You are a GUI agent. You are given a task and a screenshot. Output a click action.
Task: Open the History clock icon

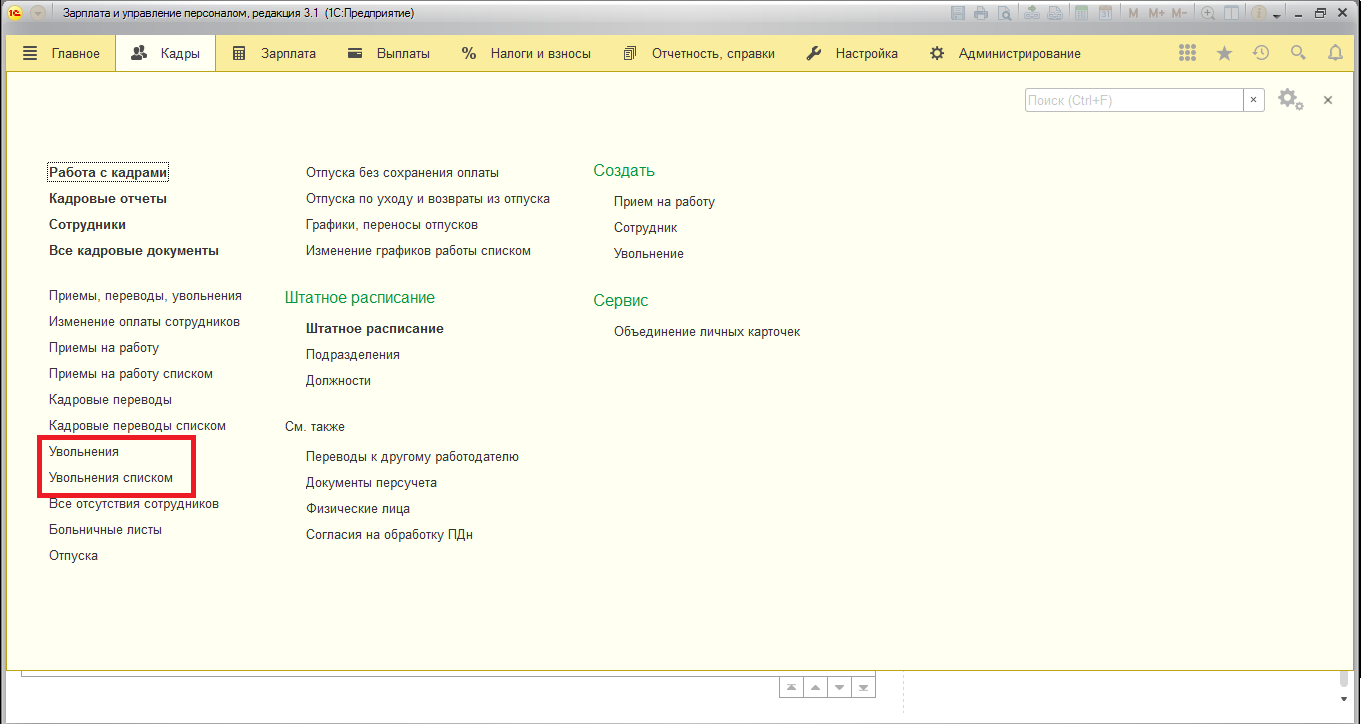point(1261,53)
